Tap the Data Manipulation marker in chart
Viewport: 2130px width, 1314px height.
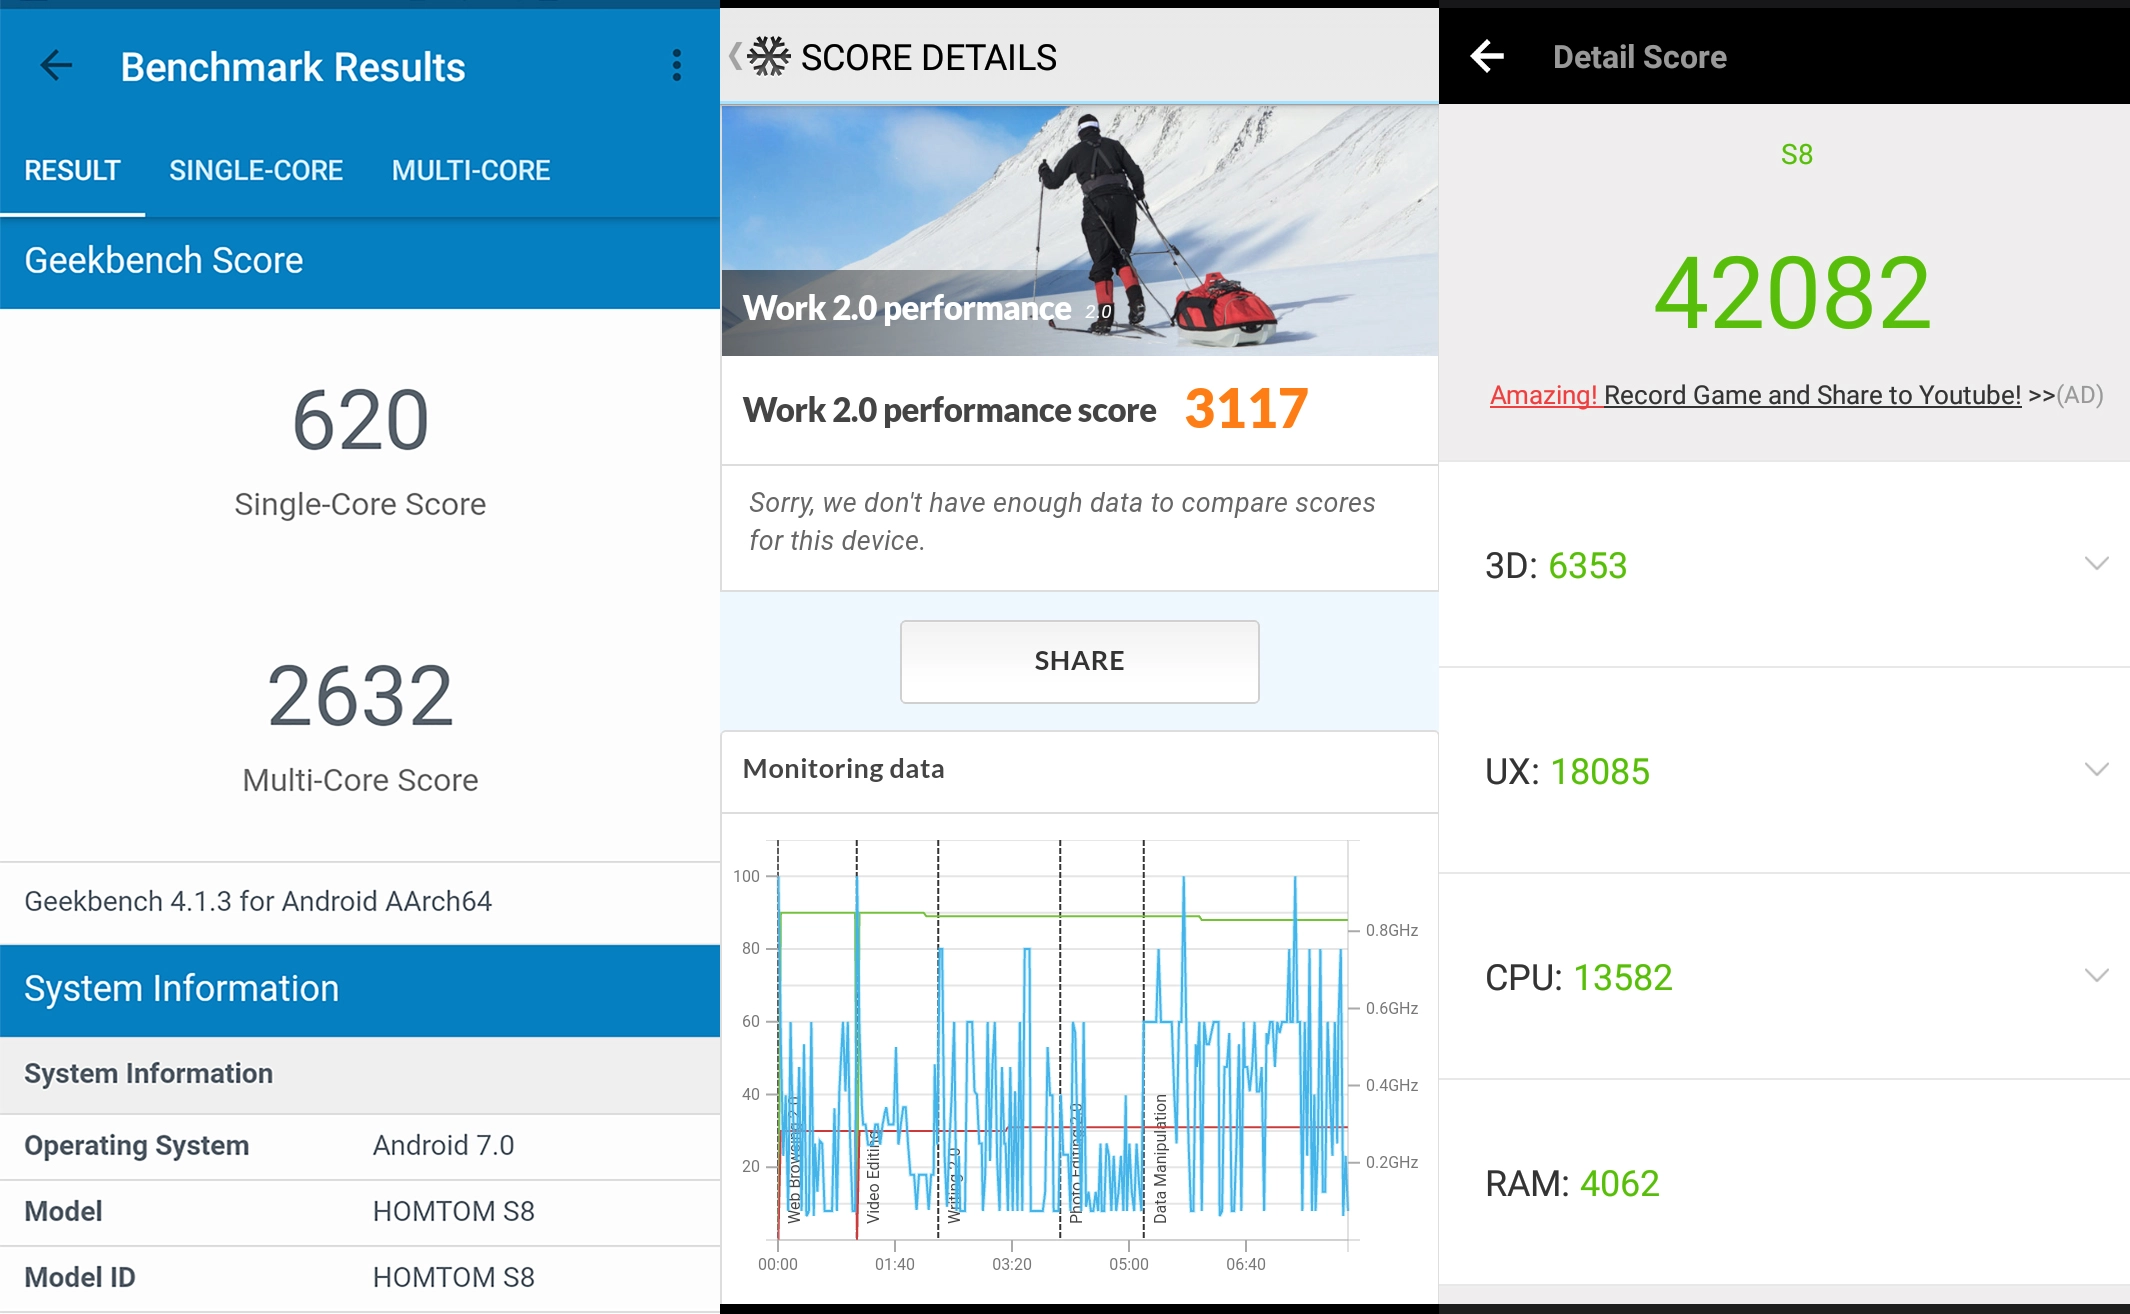pyautogui.click(x=1160, y=1158)
